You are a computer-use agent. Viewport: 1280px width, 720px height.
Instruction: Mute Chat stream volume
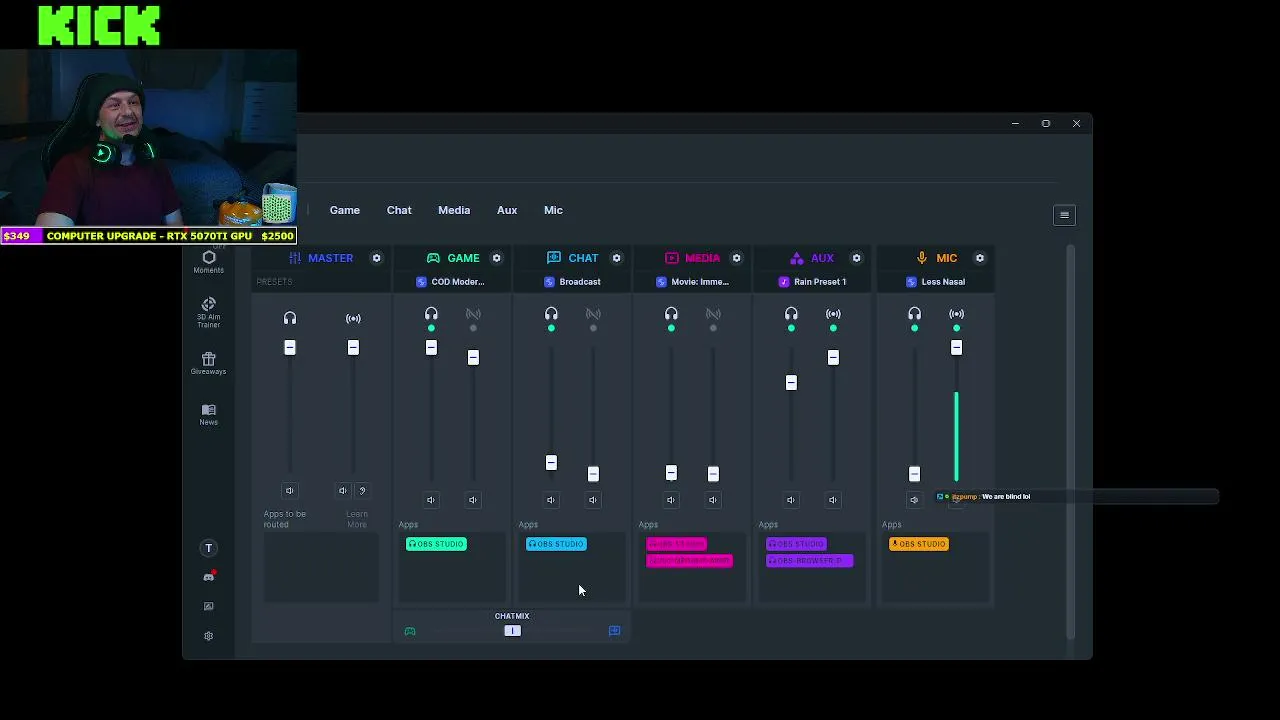pos(593,500)
